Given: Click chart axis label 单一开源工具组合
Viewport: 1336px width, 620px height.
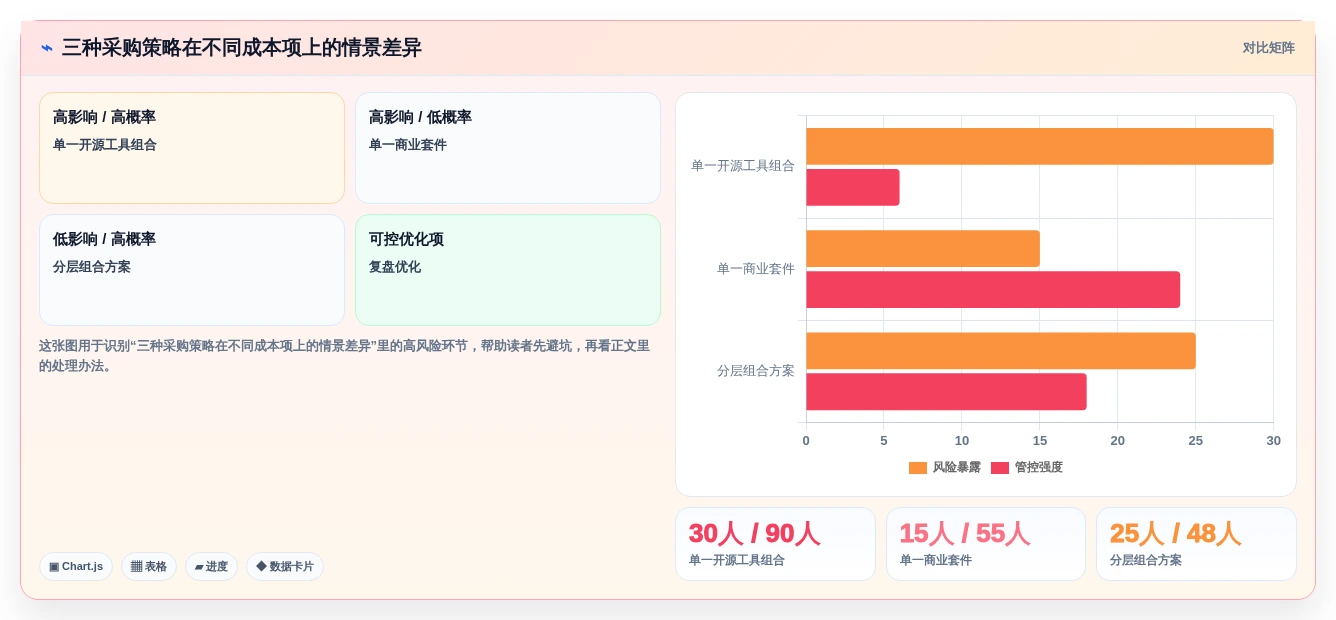Looking at the screenshot, I should coord(743,166).
